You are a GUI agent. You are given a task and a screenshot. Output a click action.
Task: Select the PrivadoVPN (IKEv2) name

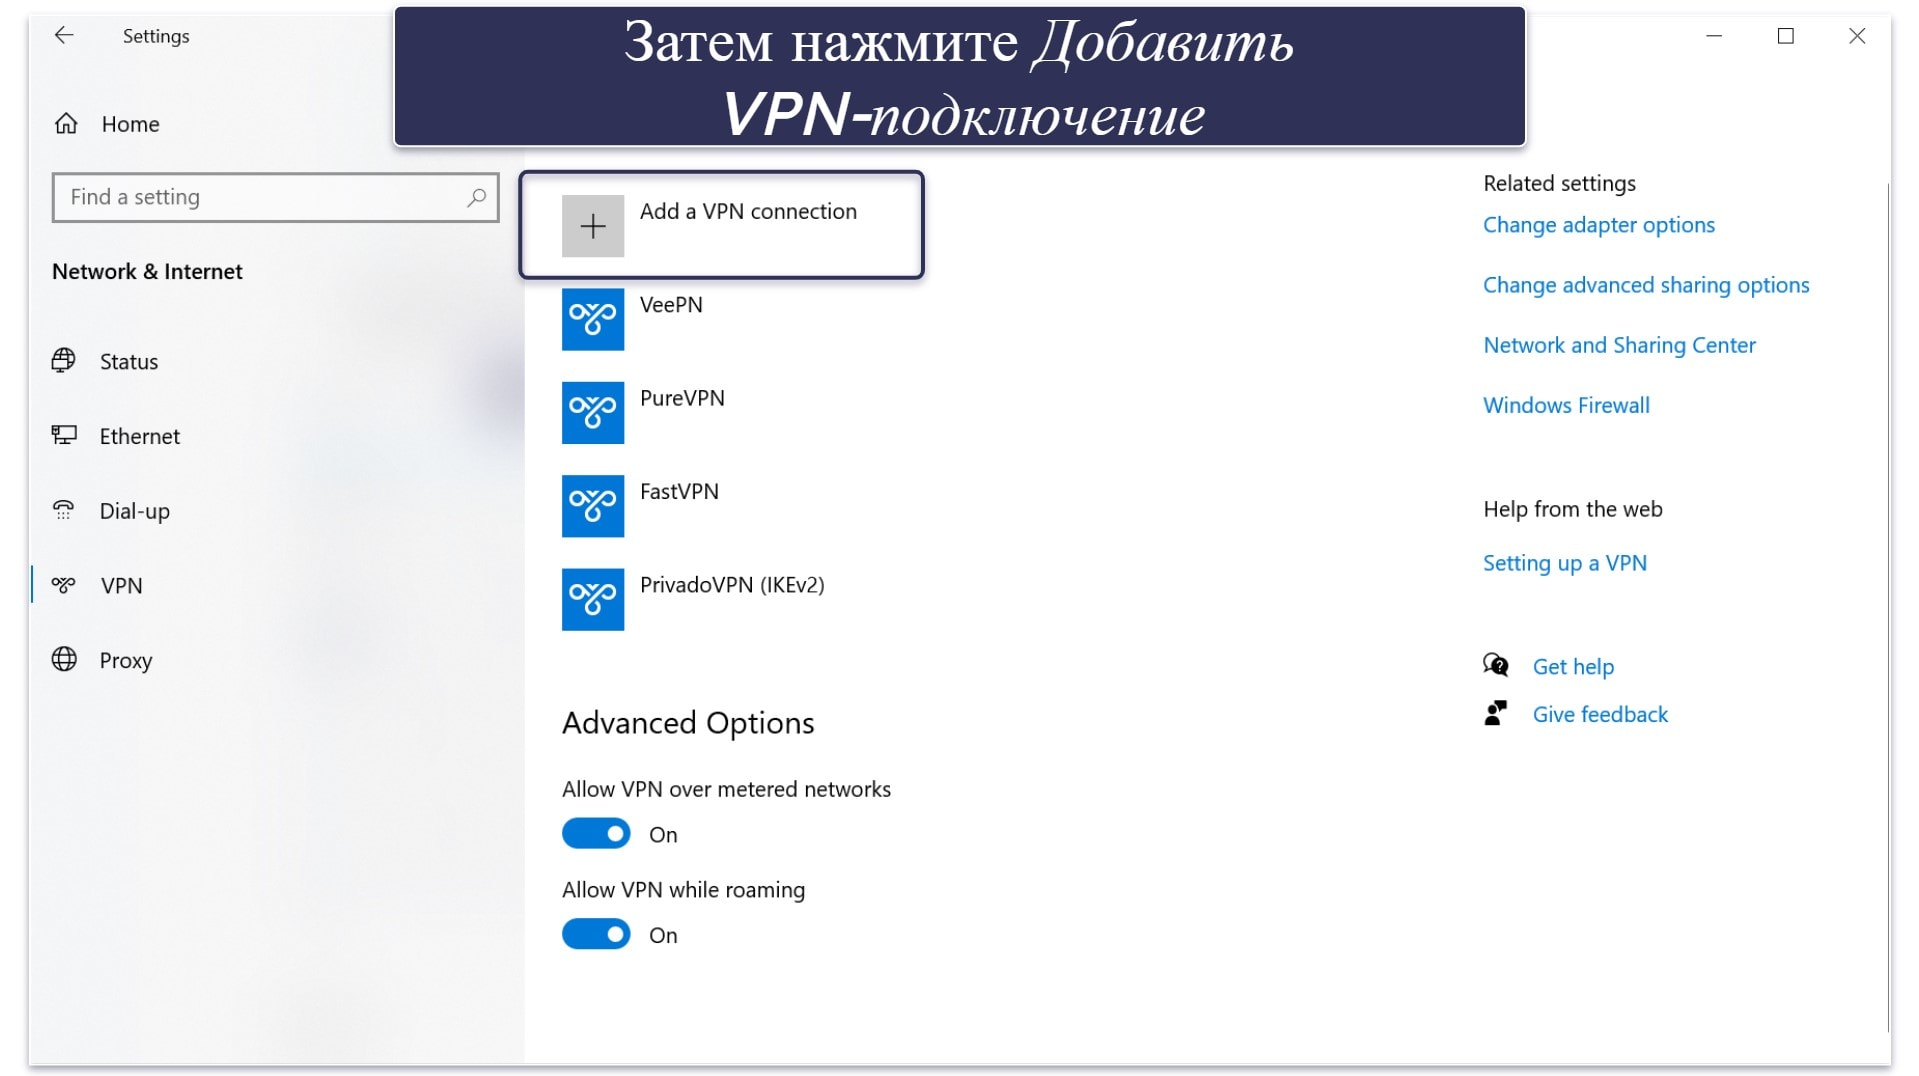(x=732, y=585)
